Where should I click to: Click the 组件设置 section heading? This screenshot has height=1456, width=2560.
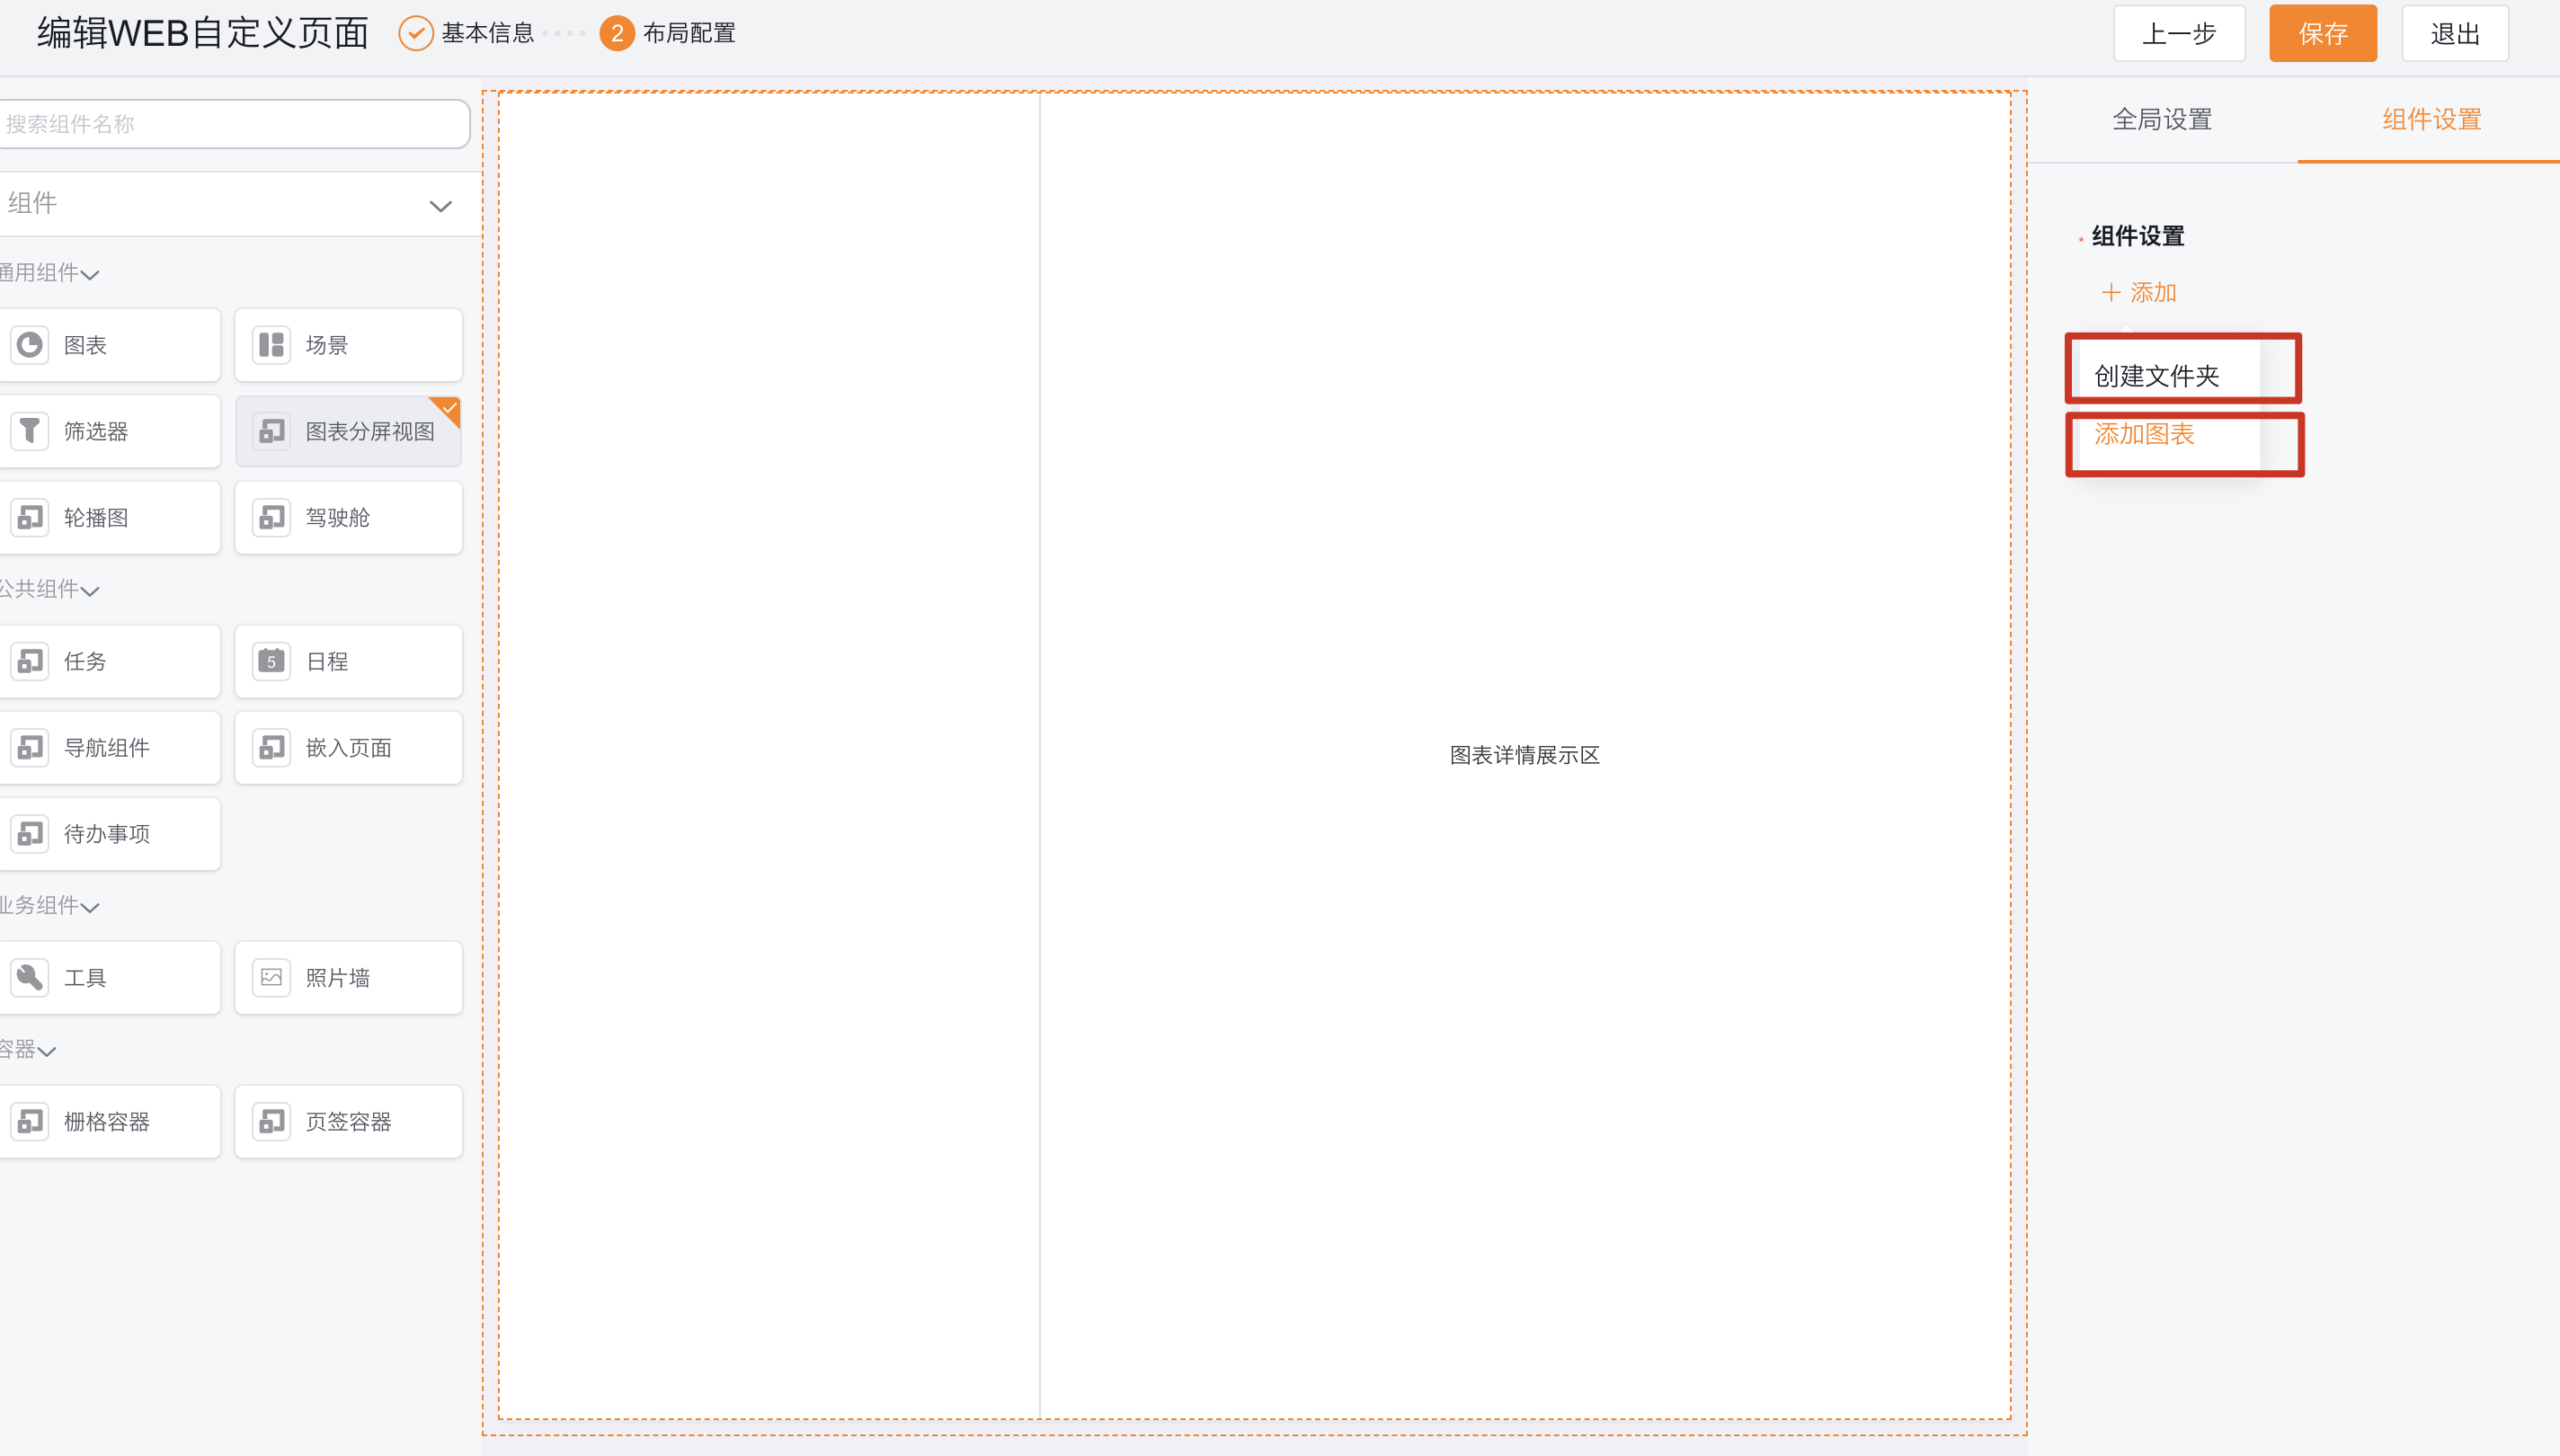coord(2138,236)
